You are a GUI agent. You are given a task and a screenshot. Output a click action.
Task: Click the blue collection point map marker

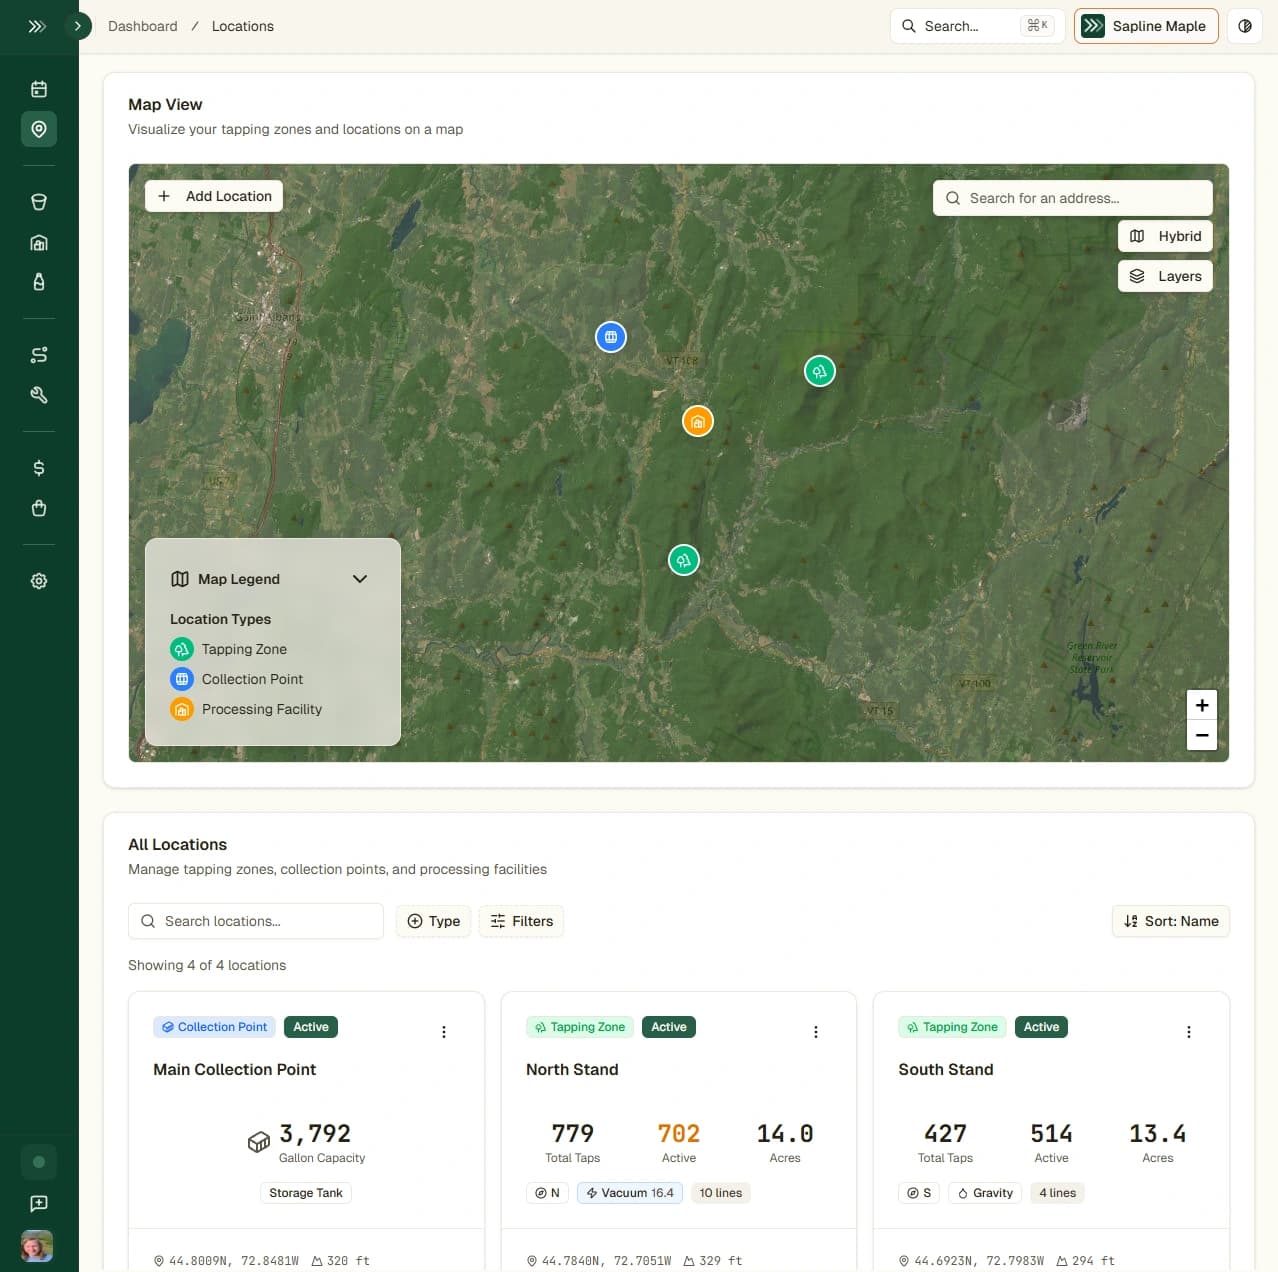point(611,337)
